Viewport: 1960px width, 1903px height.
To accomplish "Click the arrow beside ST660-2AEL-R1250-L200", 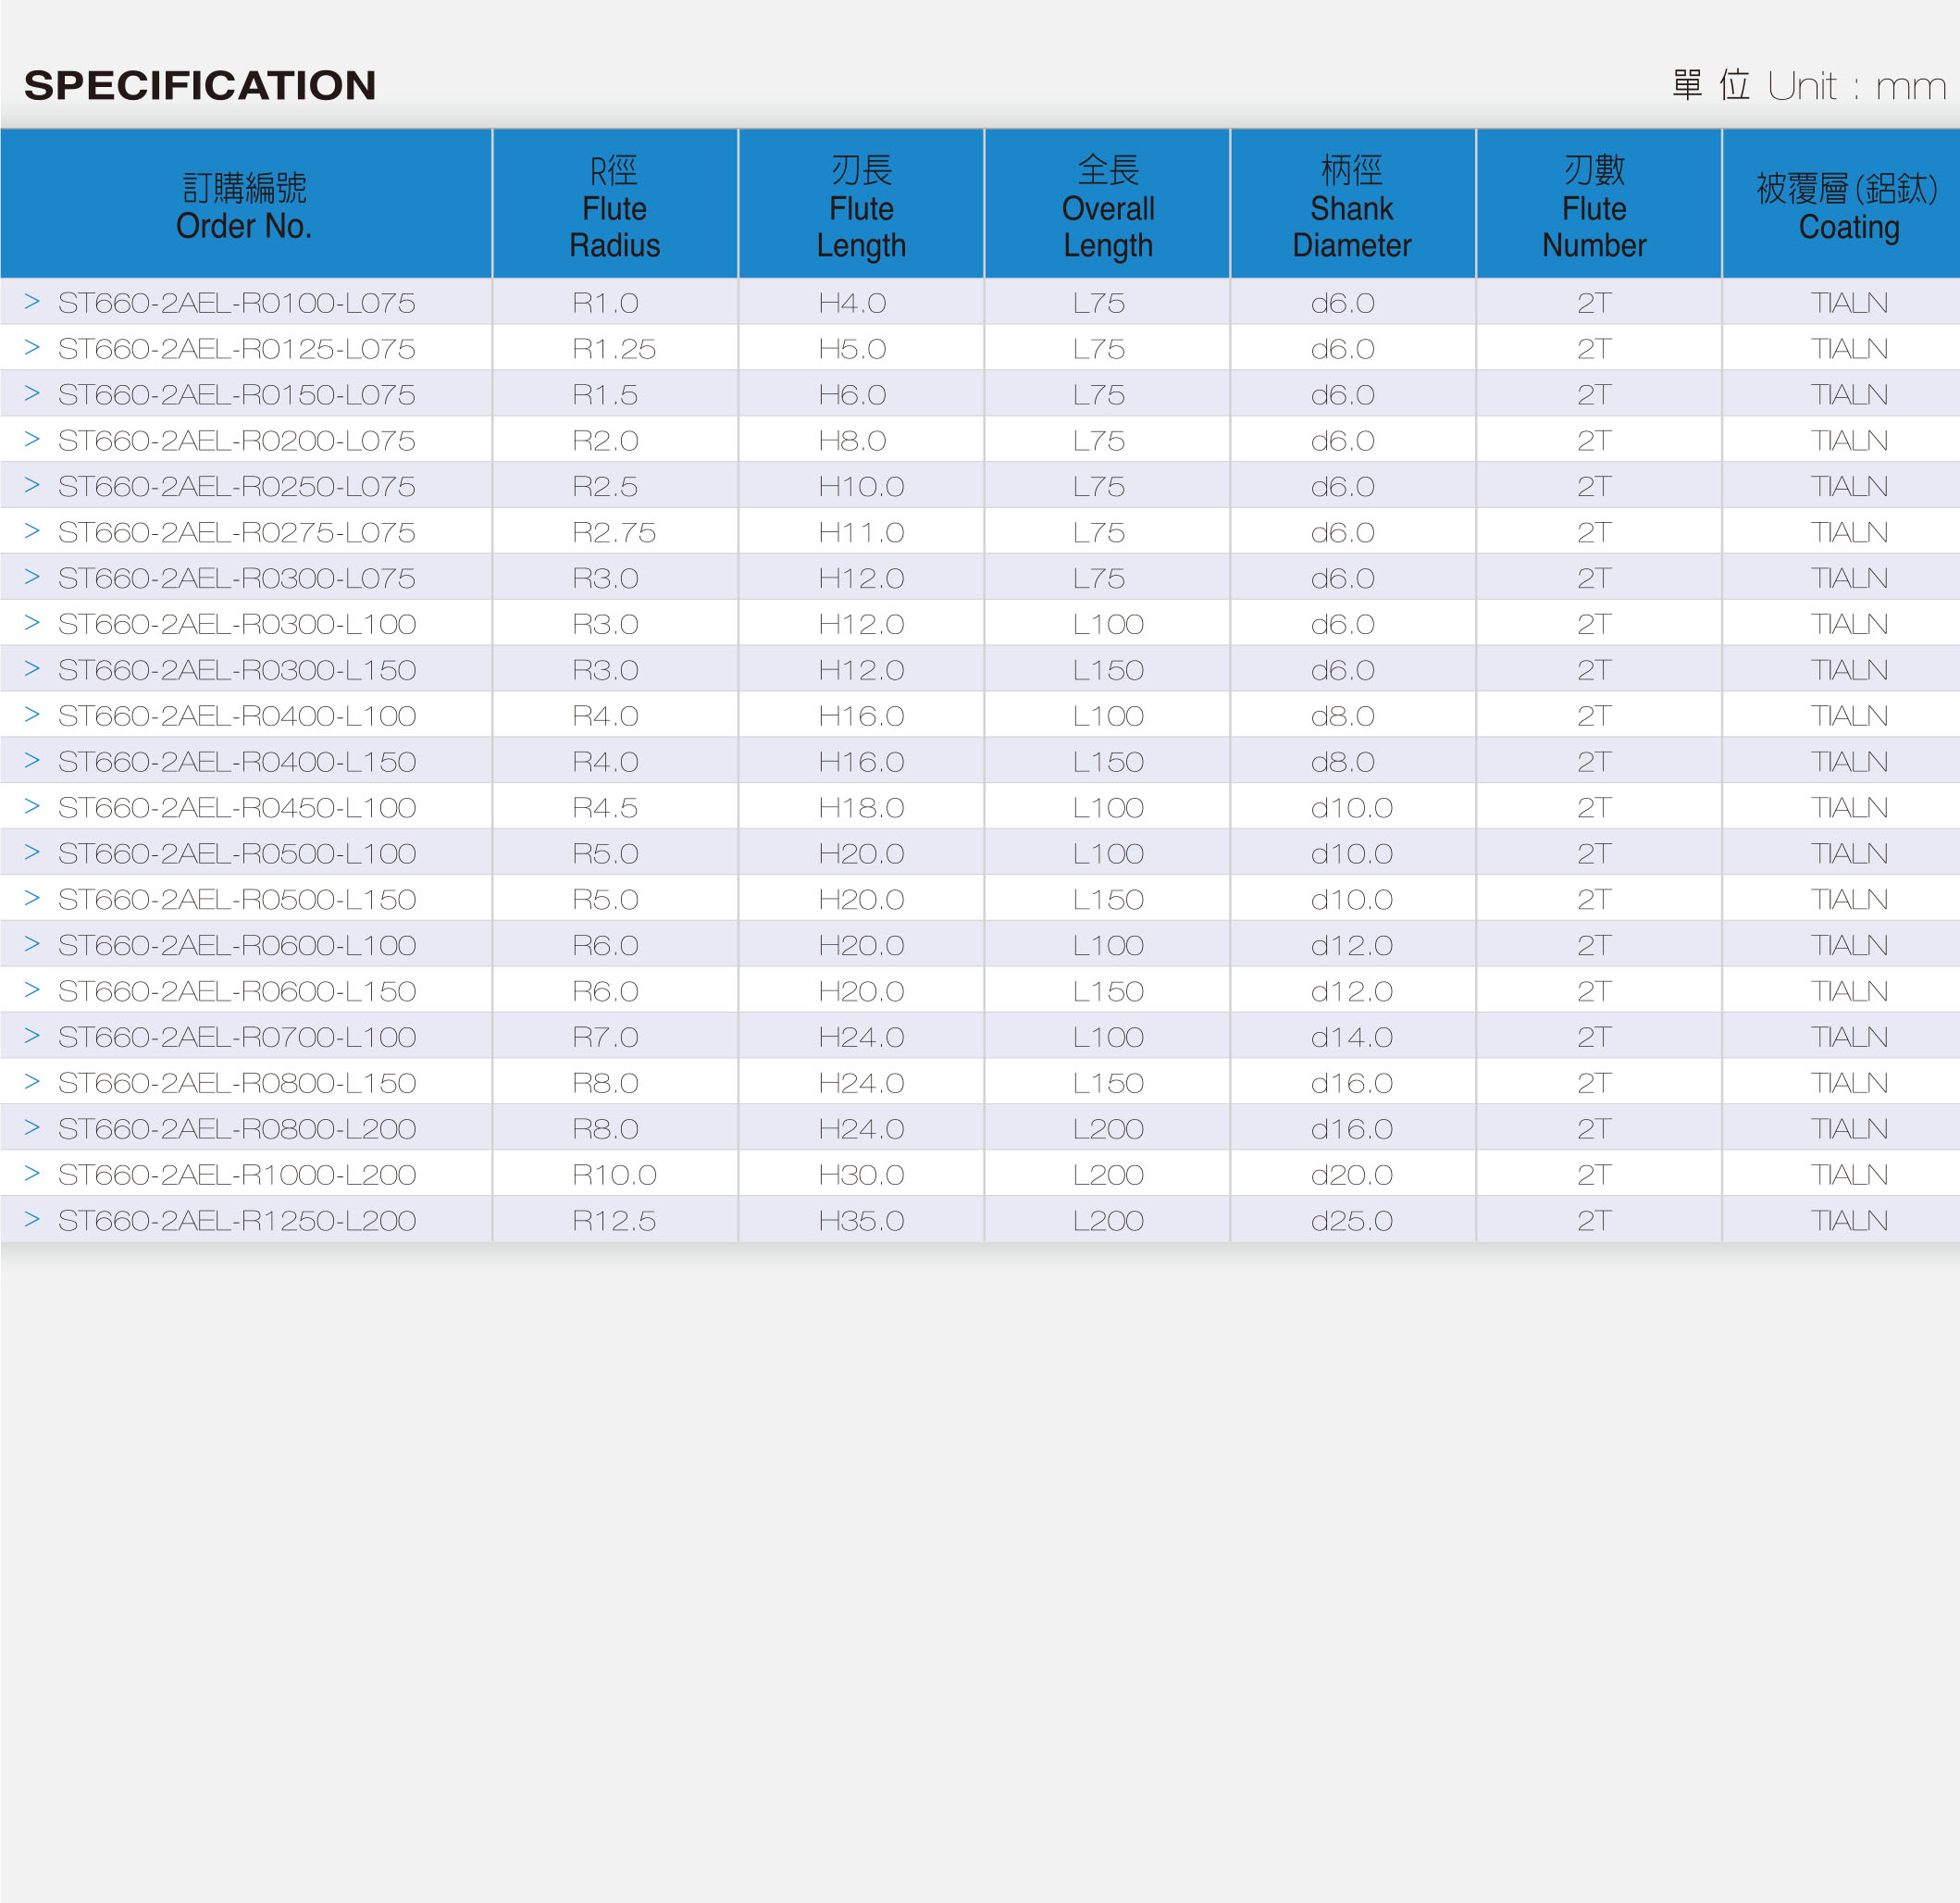I will click(32, 1220).
